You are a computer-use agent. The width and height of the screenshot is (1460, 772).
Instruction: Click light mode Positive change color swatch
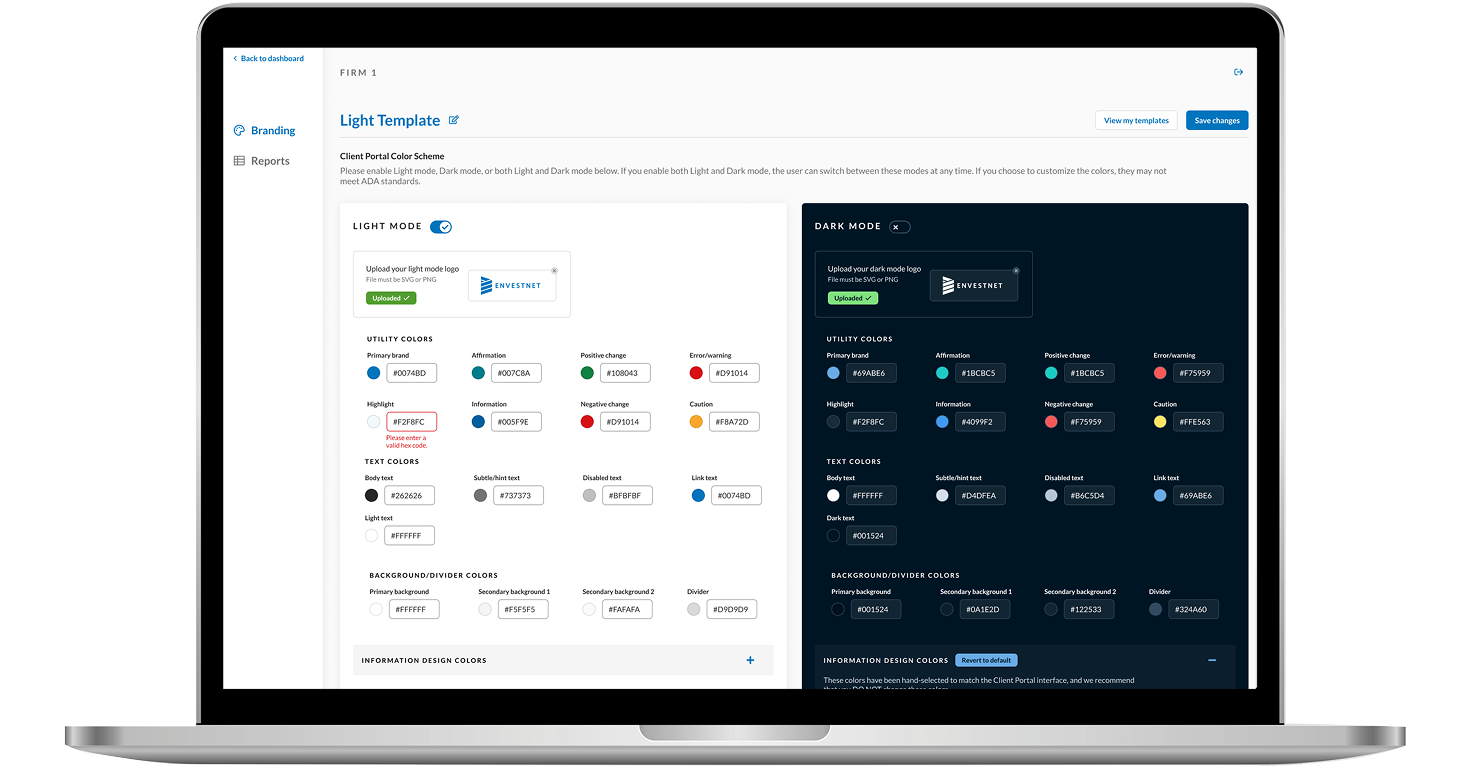point(588,373)
